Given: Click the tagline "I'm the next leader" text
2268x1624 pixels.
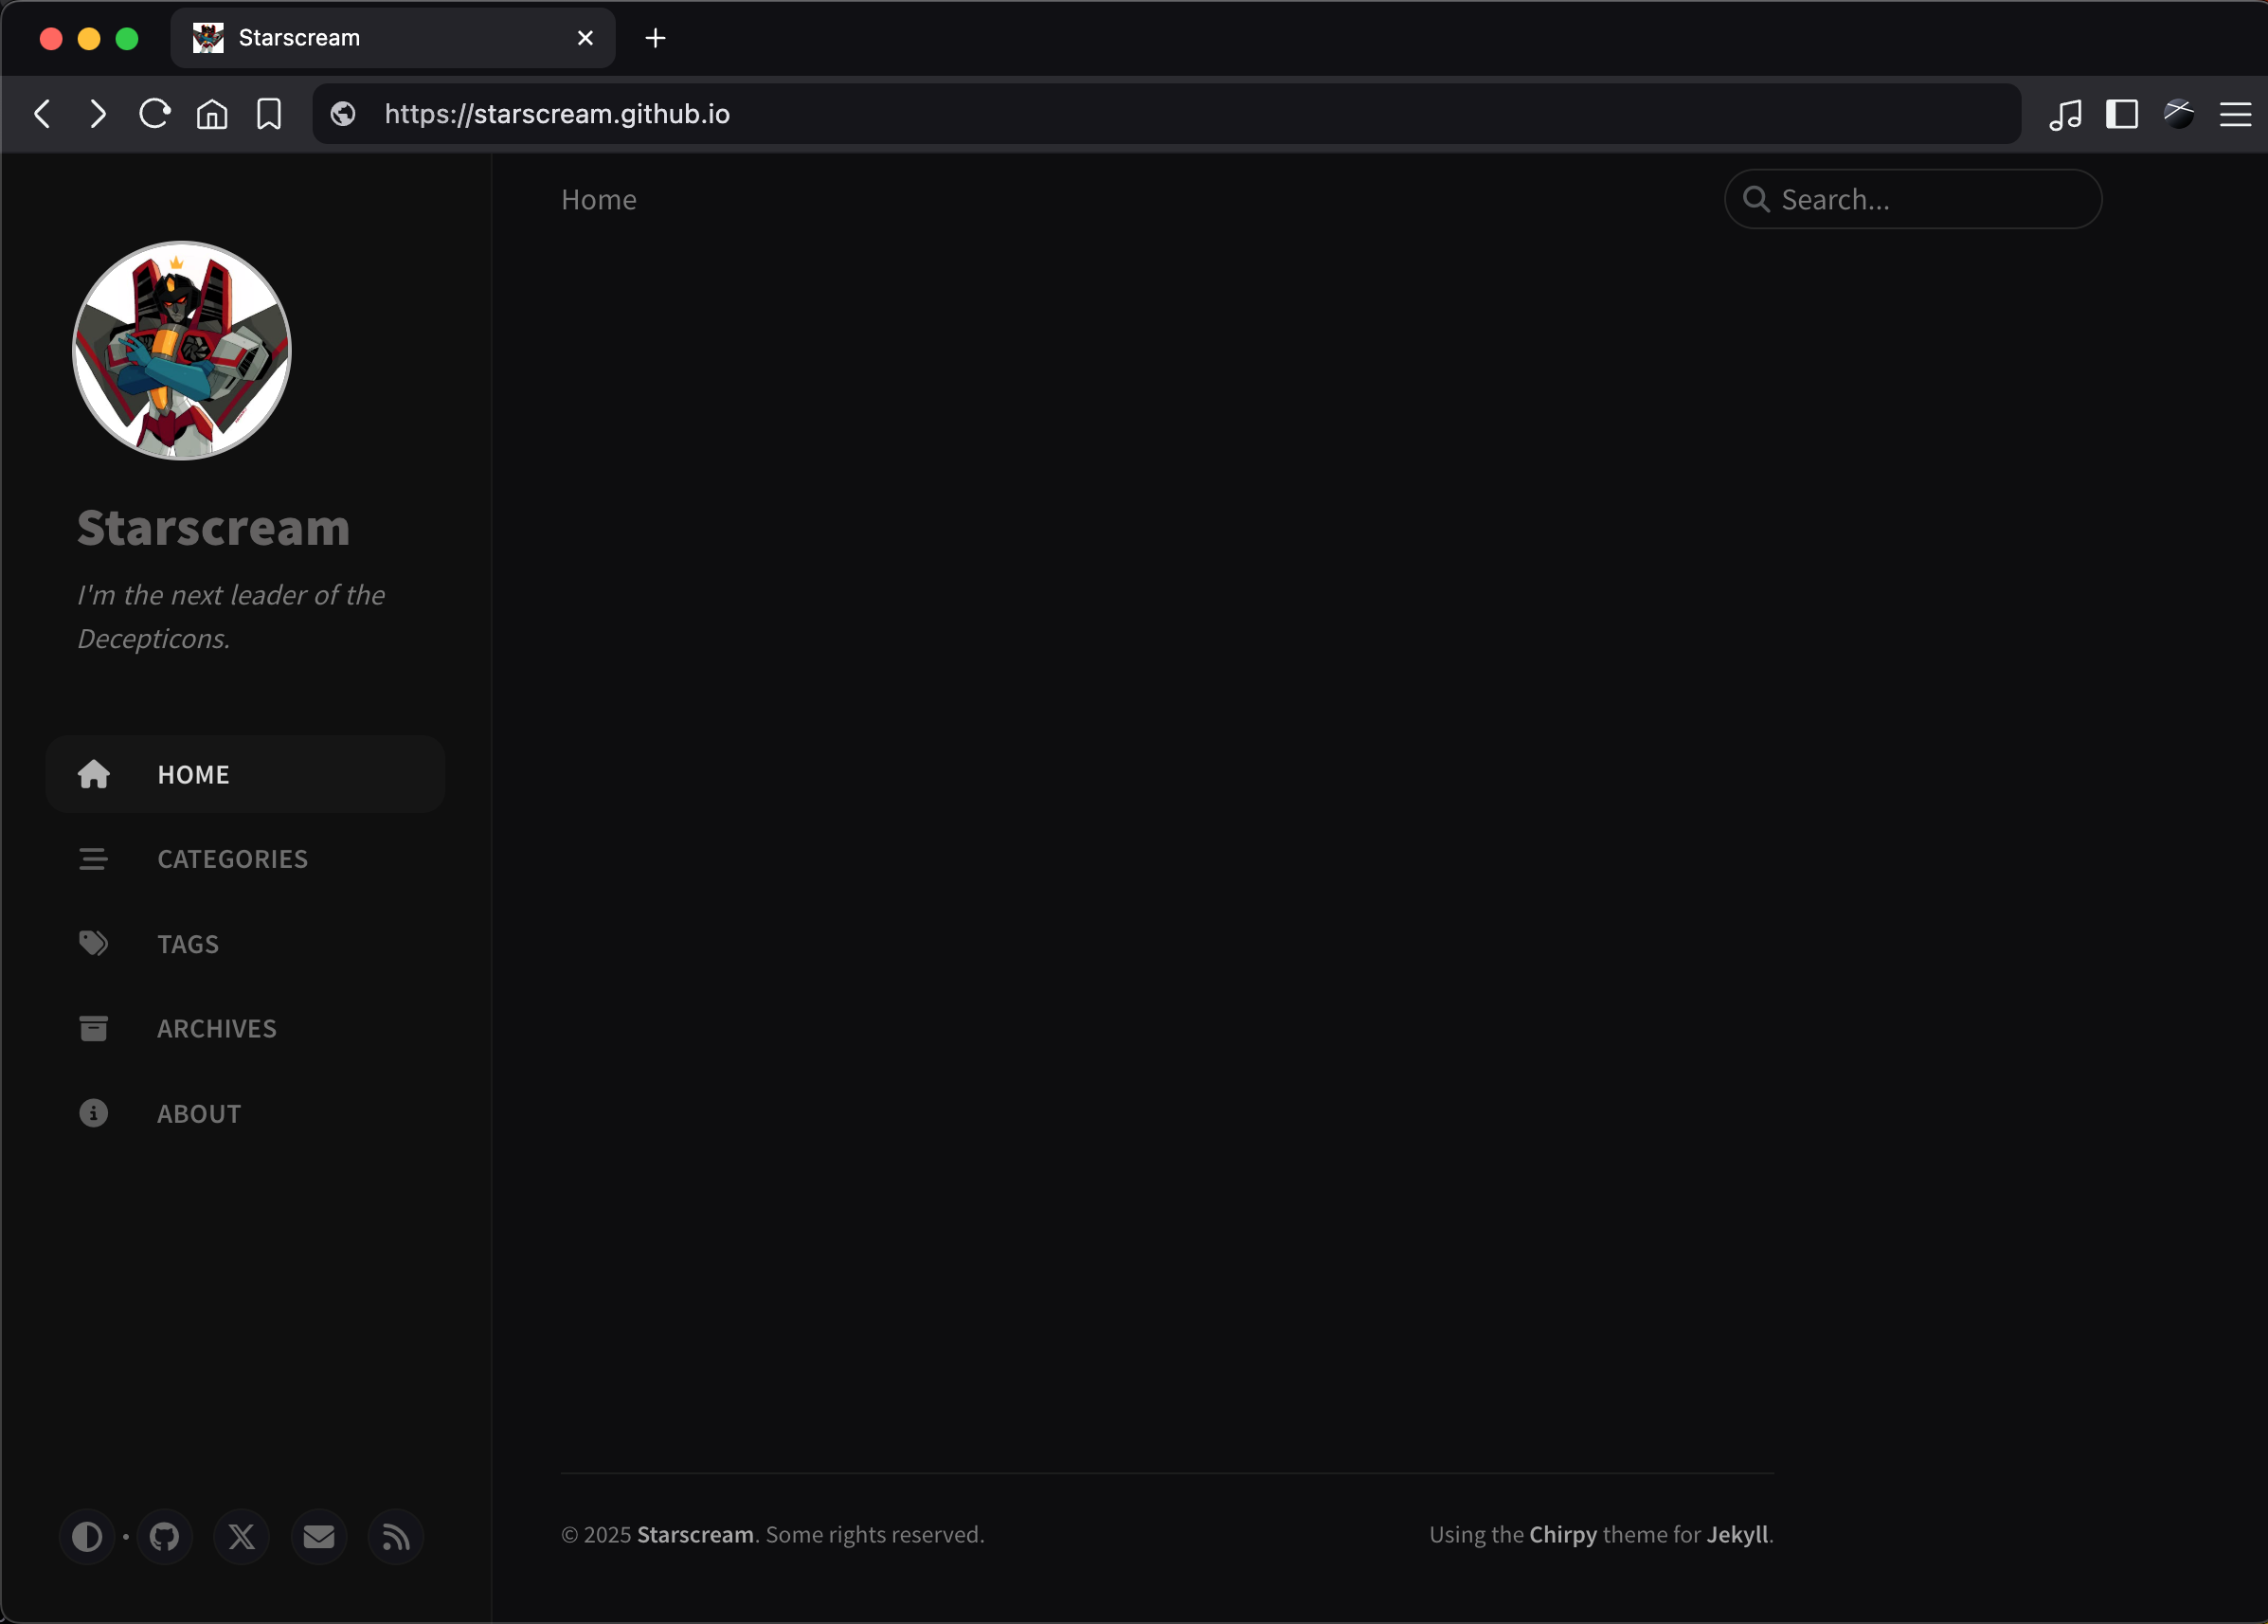Looking at the screenshot, I should 231,616.
